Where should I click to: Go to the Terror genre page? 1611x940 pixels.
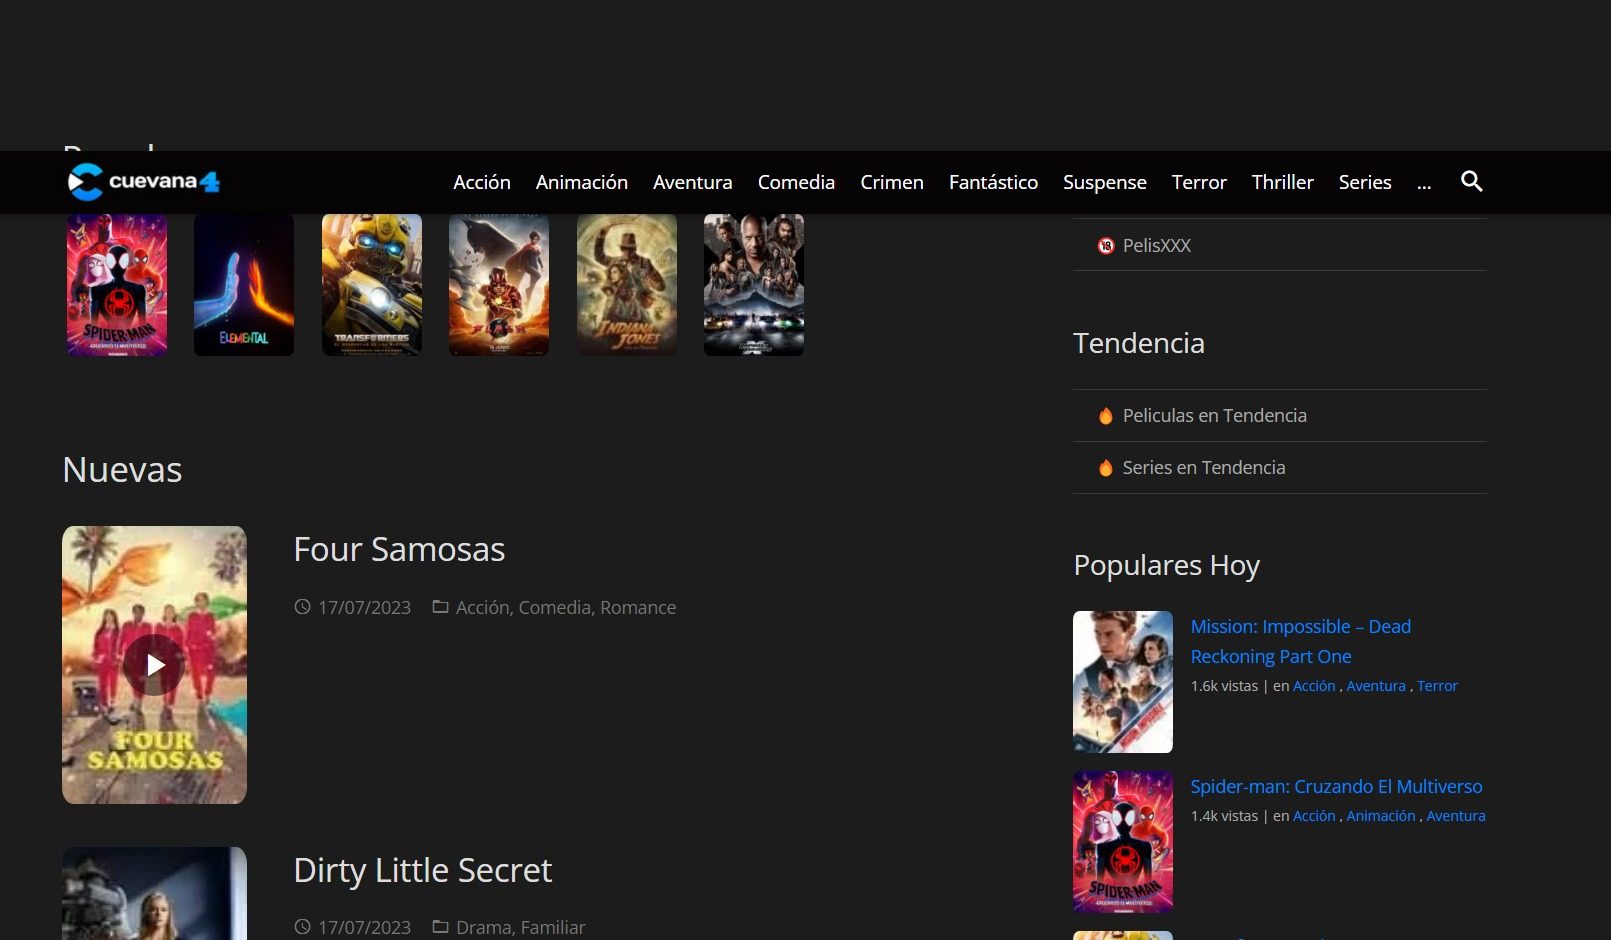pos(1198,183)
